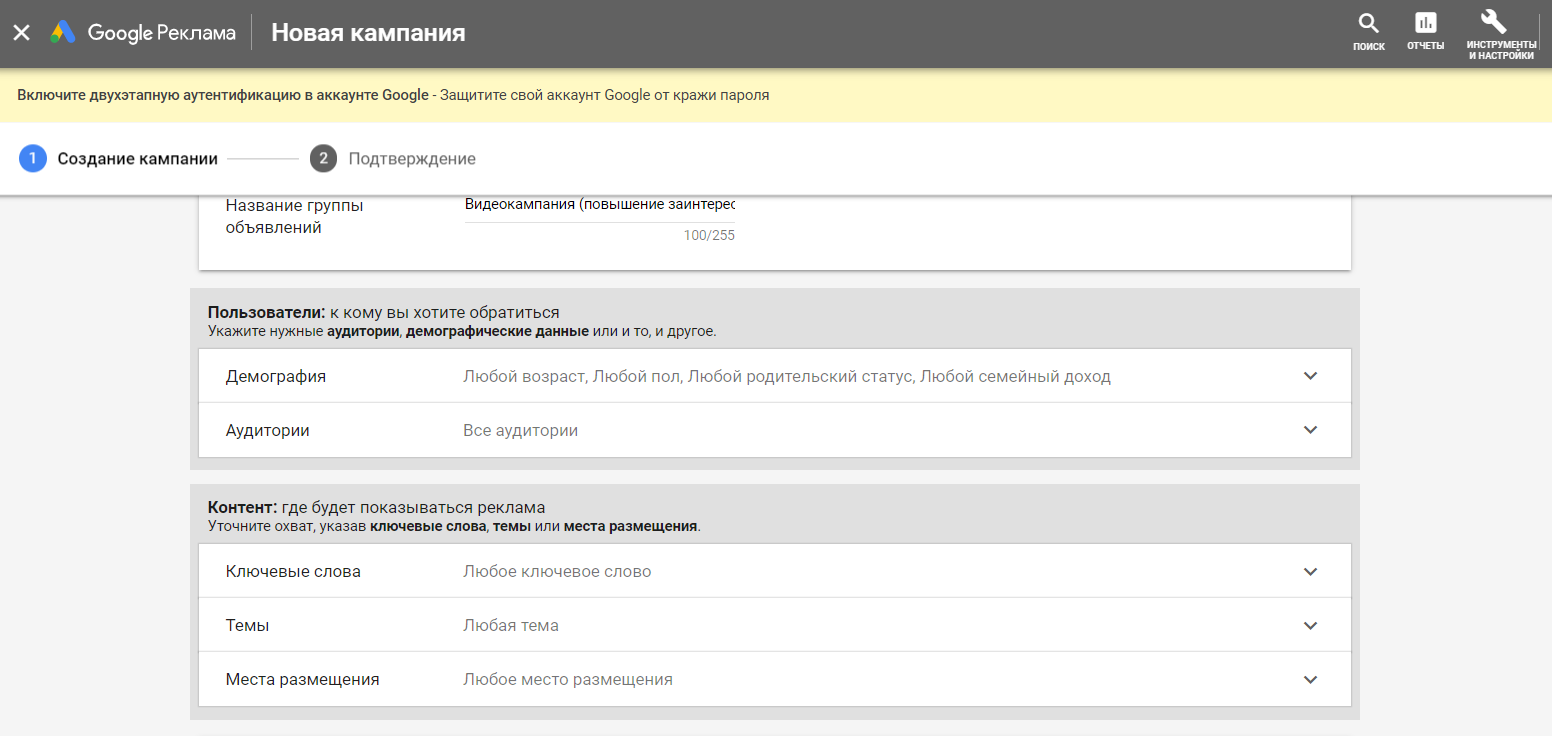Click the ad group name input field
This screenshot has width=1552, height=736.
[599, 205]
